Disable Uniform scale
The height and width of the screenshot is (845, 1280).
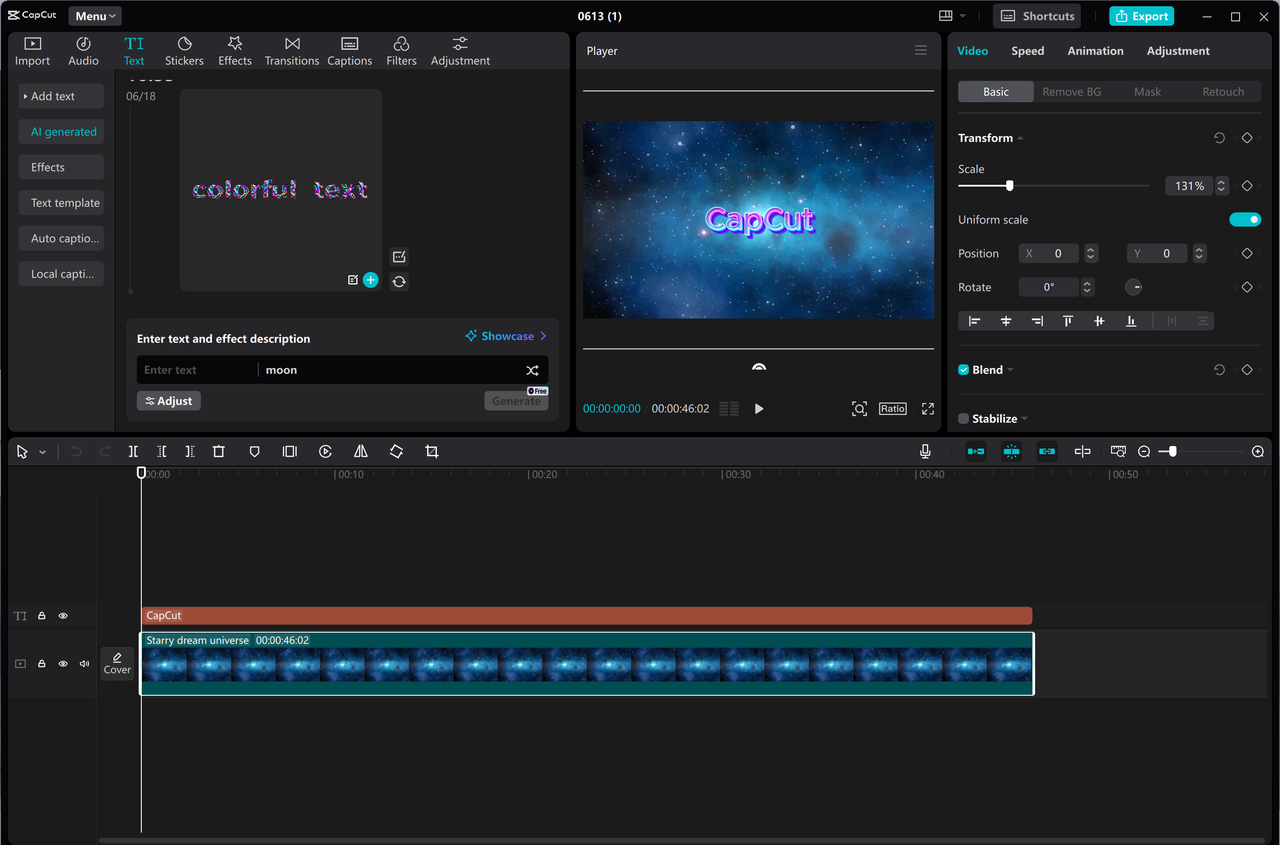[1245, 219]
